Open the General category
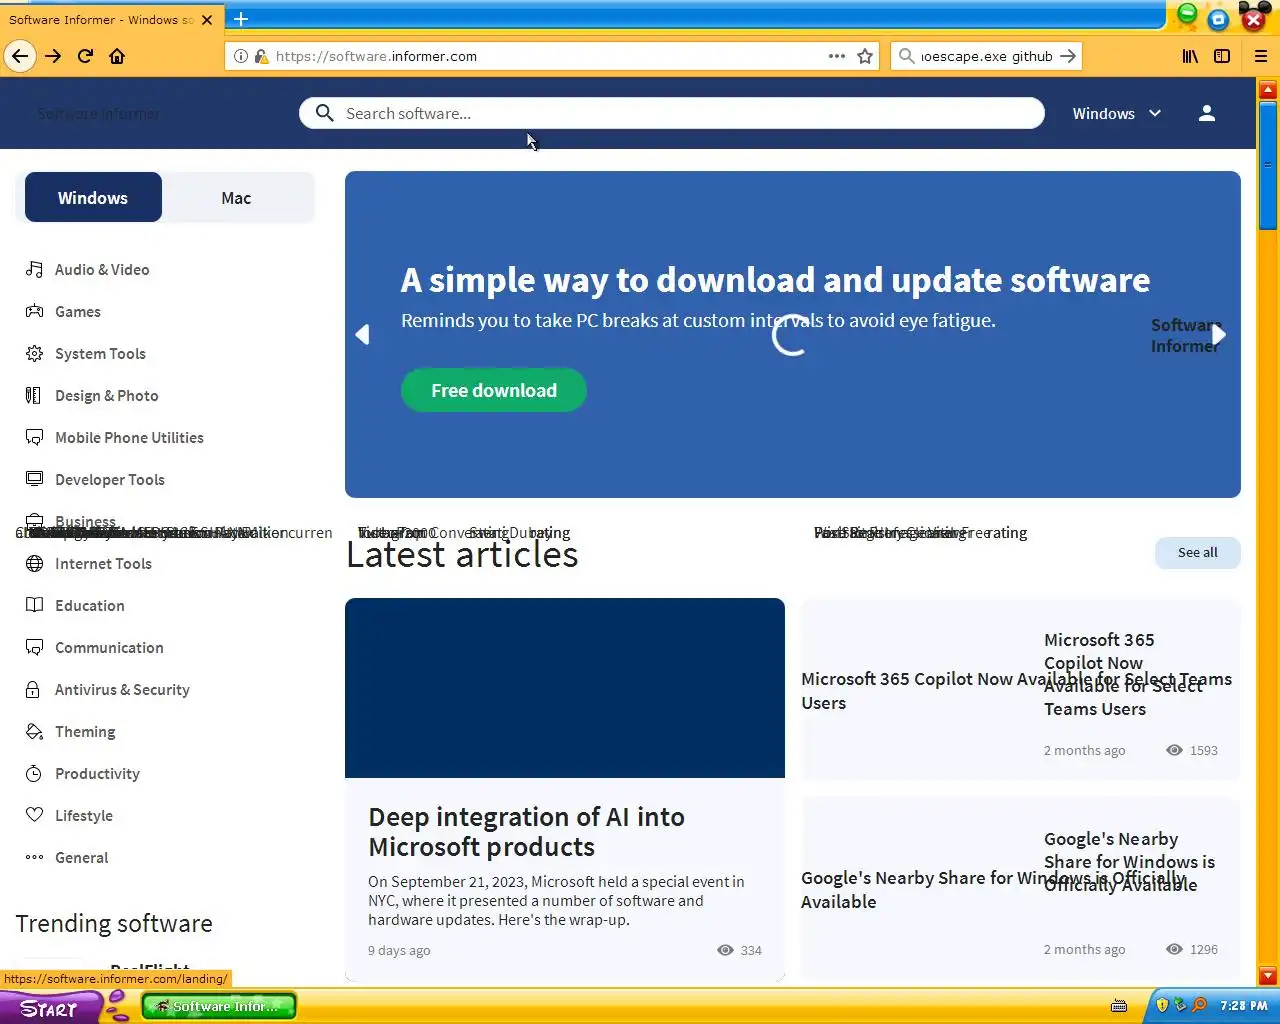1280x1024 pixels. 67,858
